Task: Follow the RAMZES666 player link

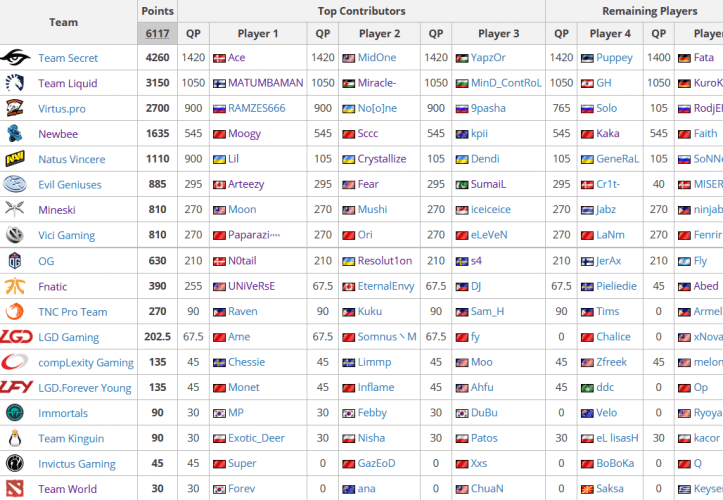Action: 256,109
